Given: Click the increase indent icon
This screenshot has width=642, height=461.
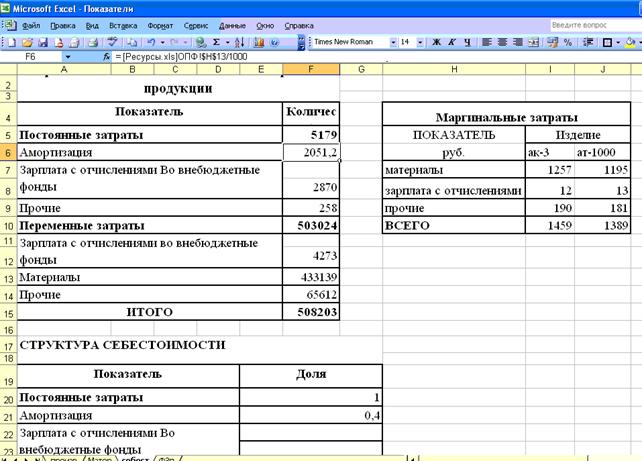Looking at the screenshot, I should [588, 42].
